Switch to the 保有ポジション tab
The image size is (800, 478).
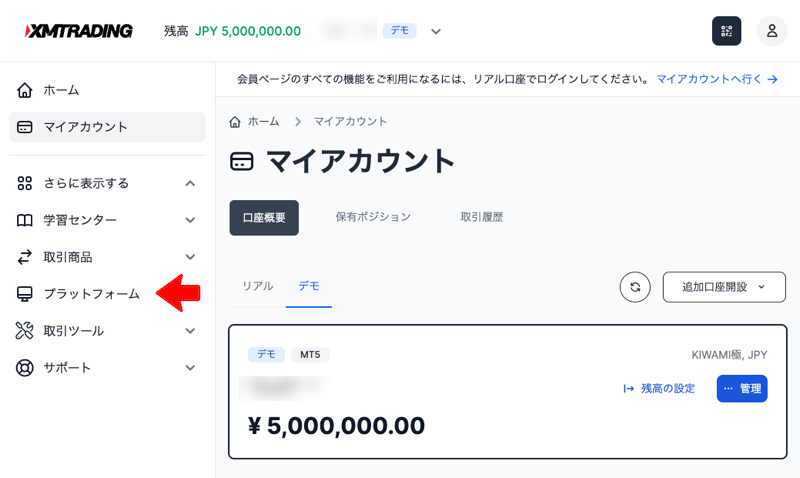click(x=373, y=217)
